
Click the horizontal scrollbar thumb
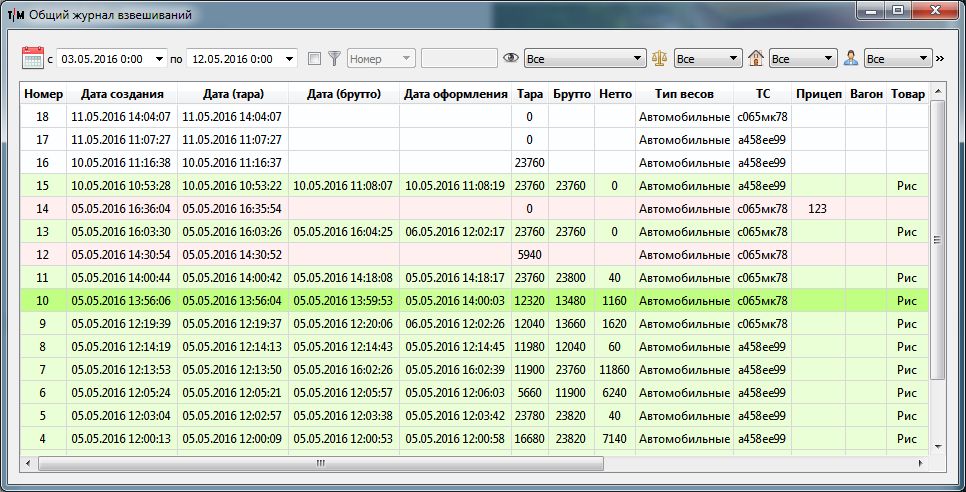320,464
